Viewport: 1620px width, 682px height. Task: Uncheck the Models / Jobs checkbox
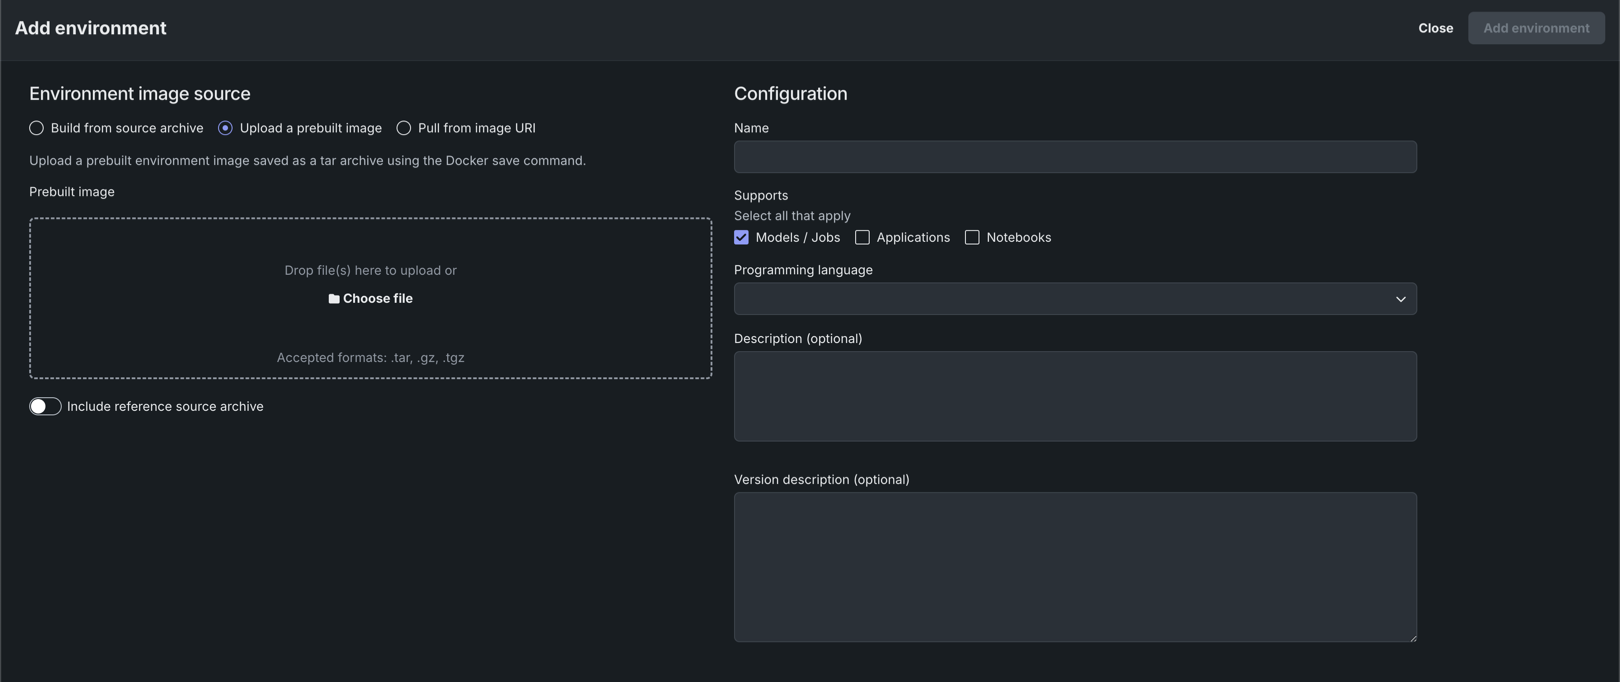coord(741,237)
